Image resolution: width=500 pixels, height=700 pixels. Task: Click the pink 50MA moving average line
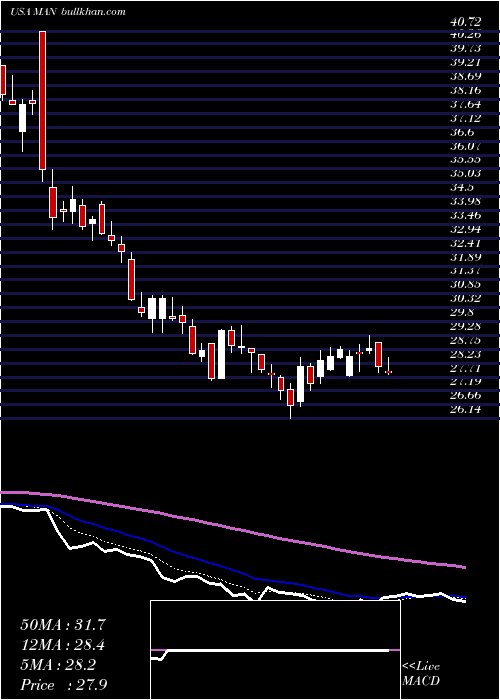(232, 529)
